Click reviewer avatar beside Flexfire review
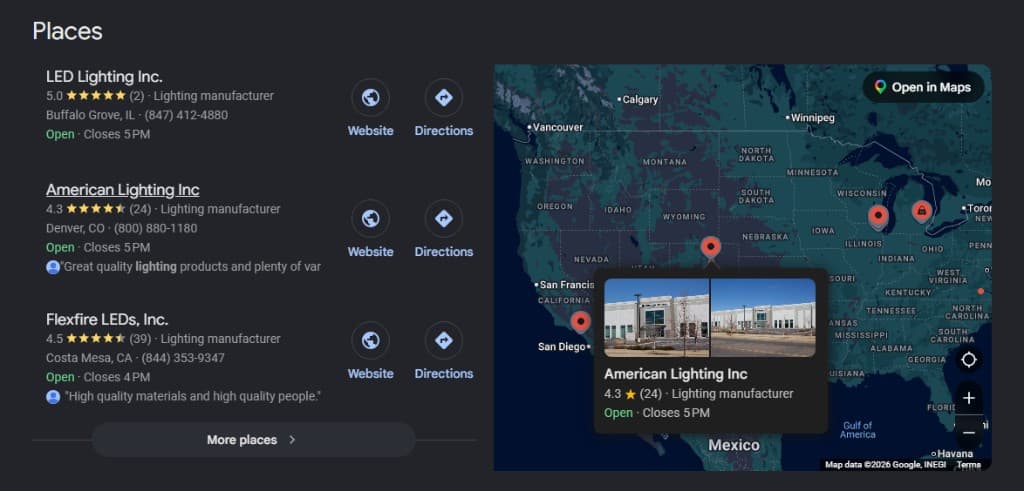 (x=53, y=396)
